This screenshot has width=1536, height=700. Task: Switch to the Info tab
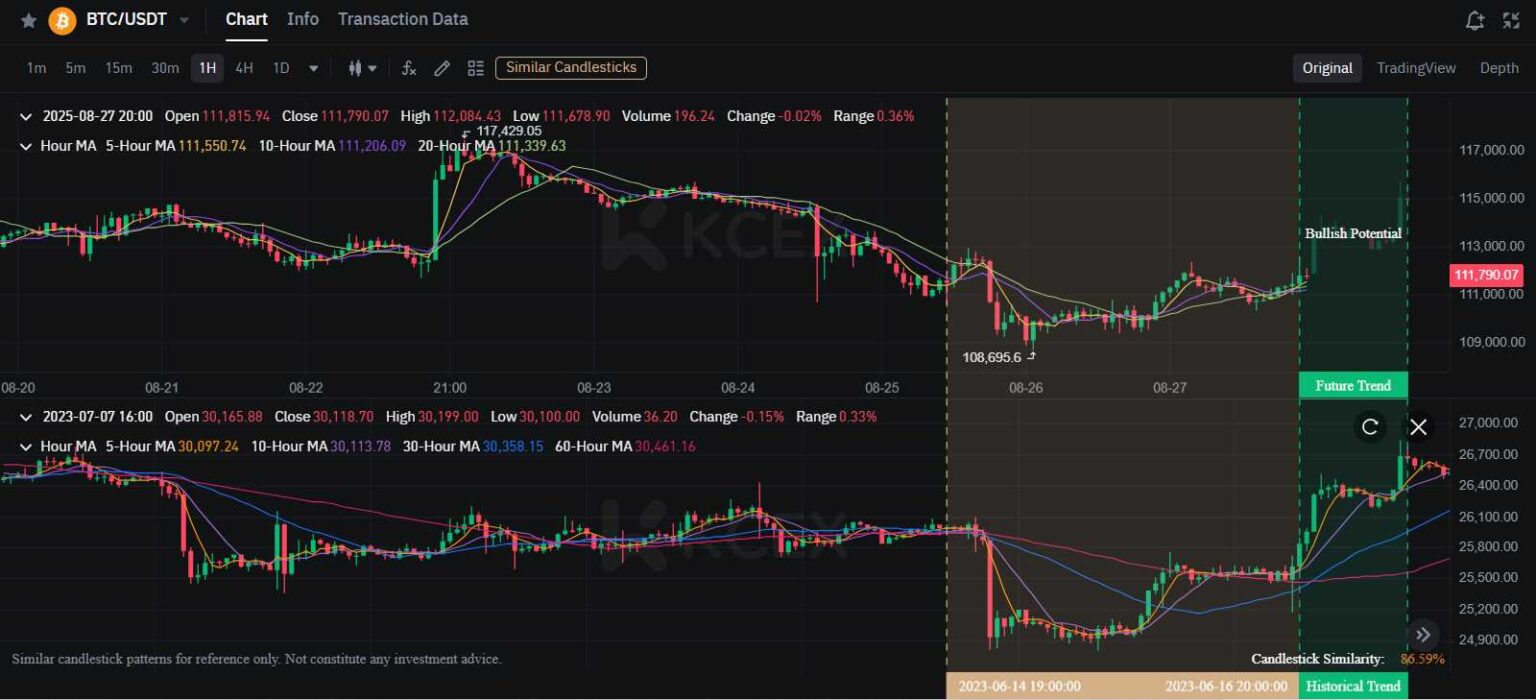(x=302, y=19)
